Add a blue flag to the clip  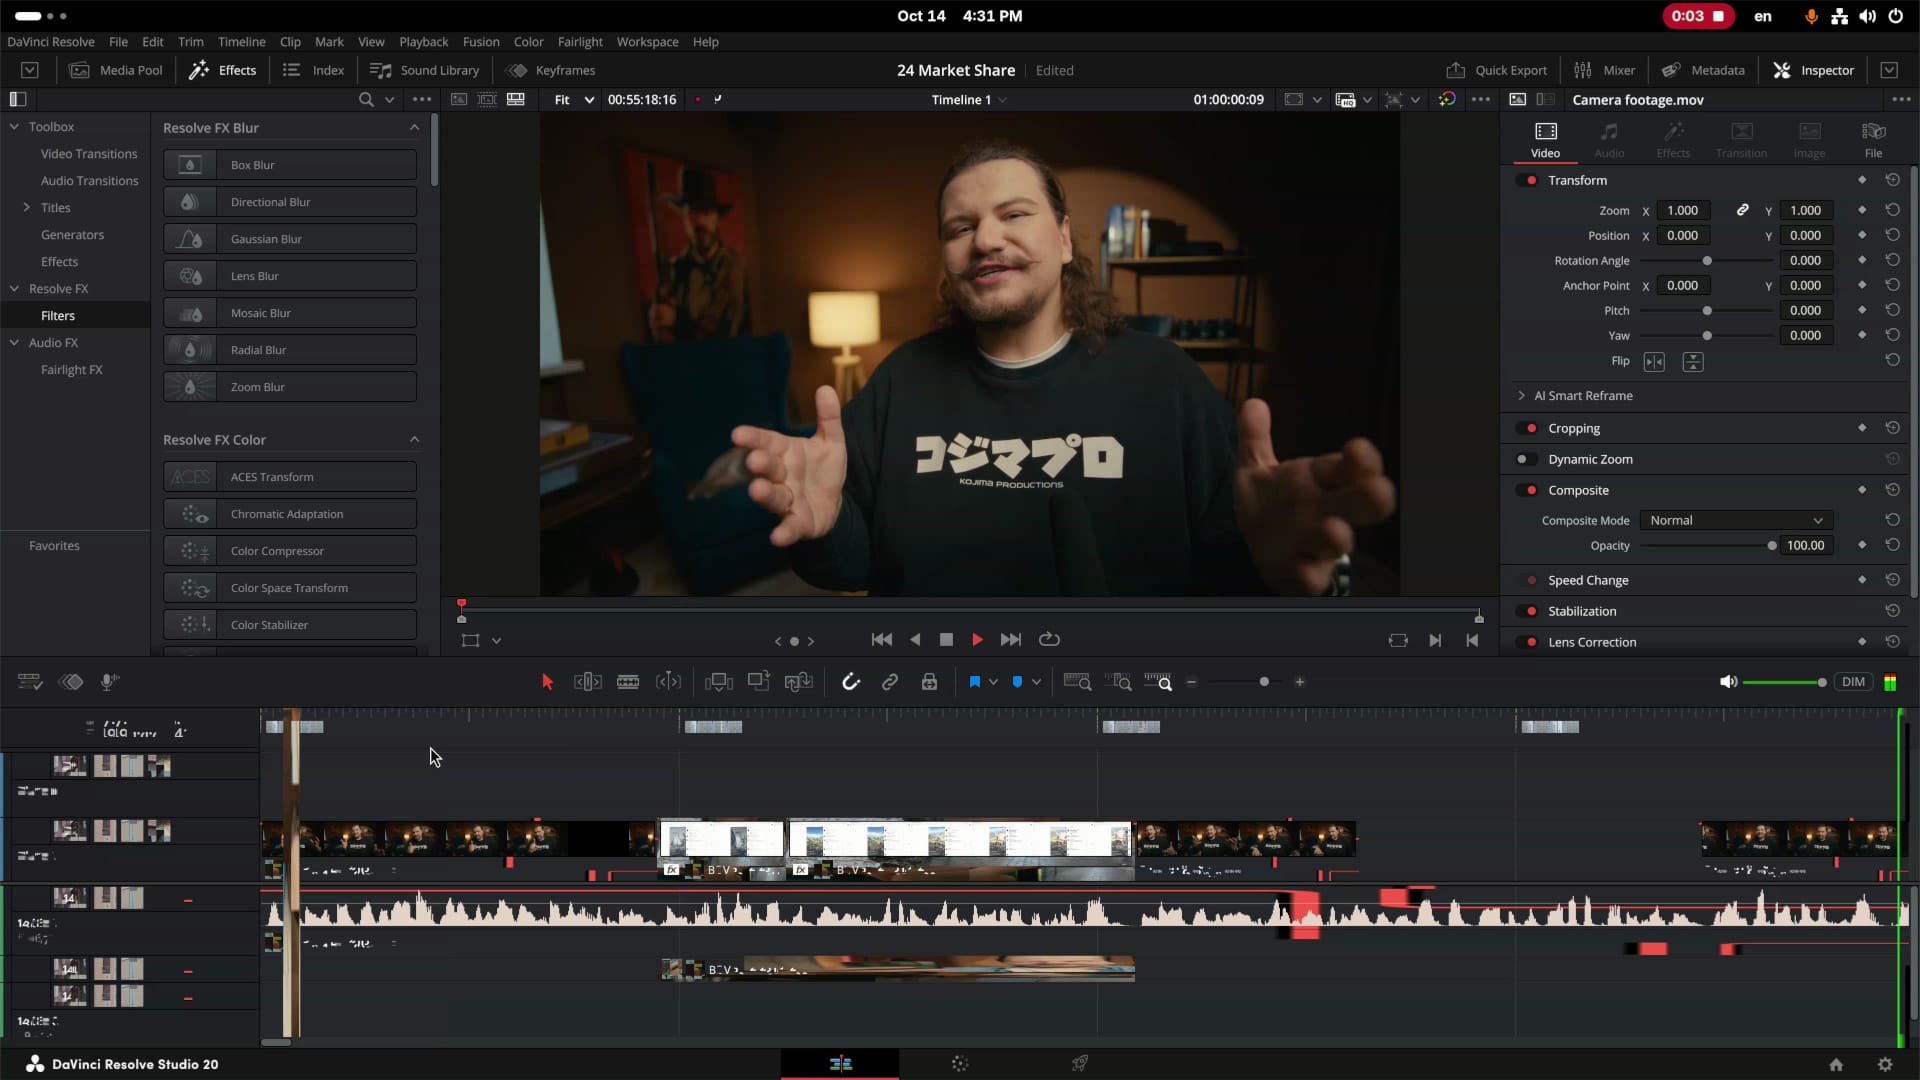pyautogui.click(x=975, y=682)
